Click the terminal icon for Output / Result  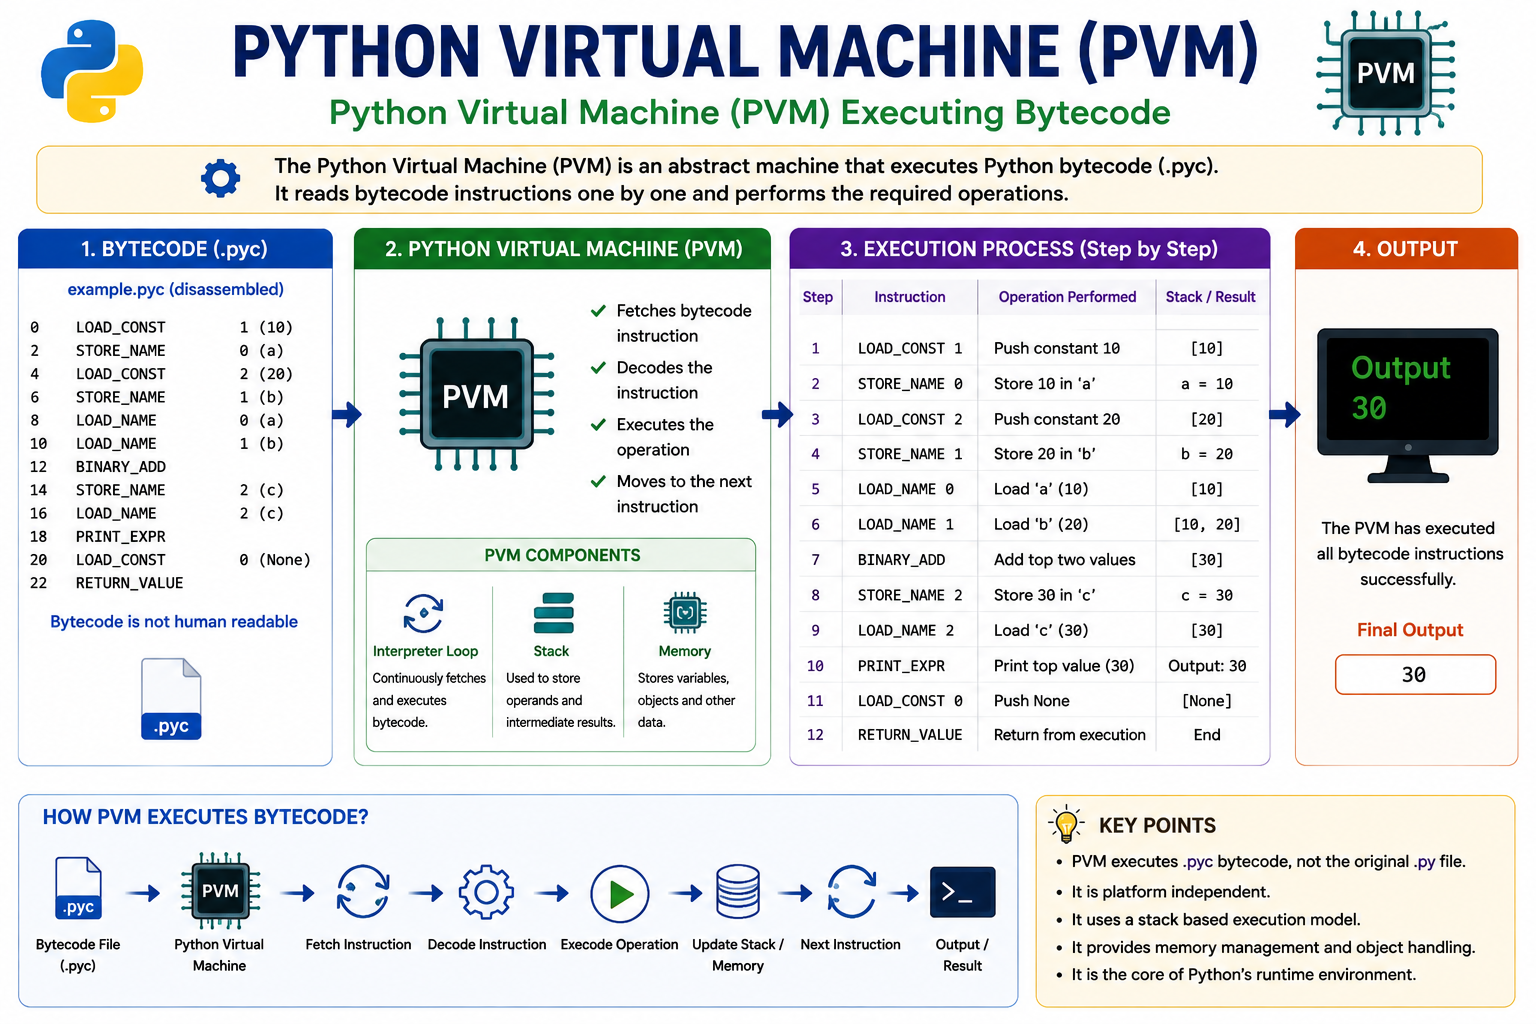point(962,892)
